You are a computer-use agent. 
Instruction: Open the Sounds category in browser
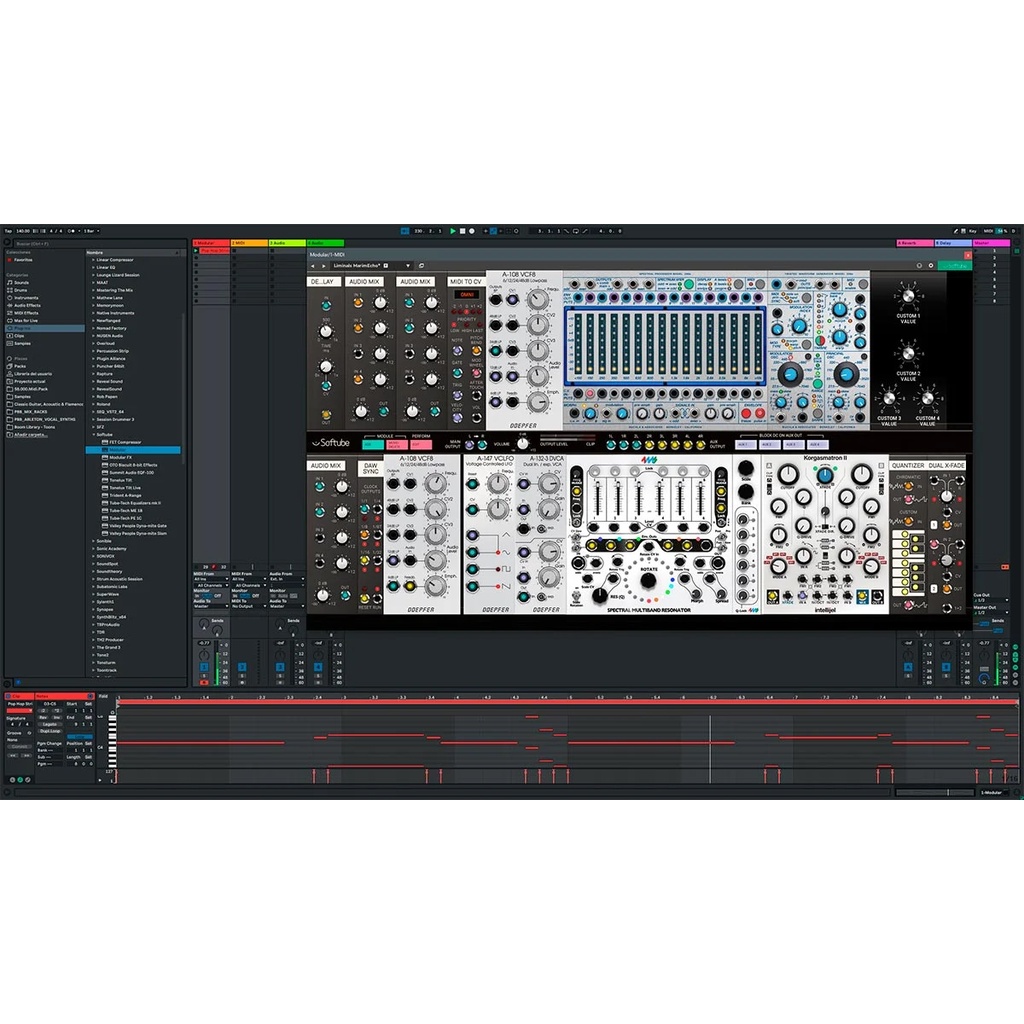point(22,283)
